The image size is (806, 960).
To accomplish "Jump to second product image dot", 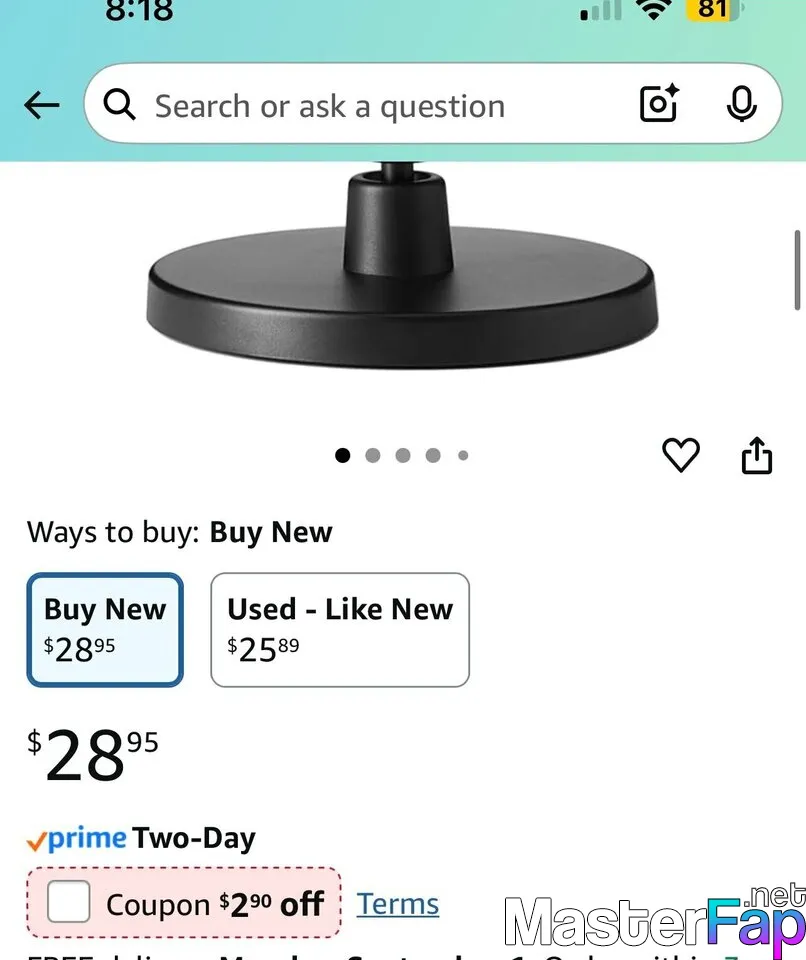I will click(373, 456).
